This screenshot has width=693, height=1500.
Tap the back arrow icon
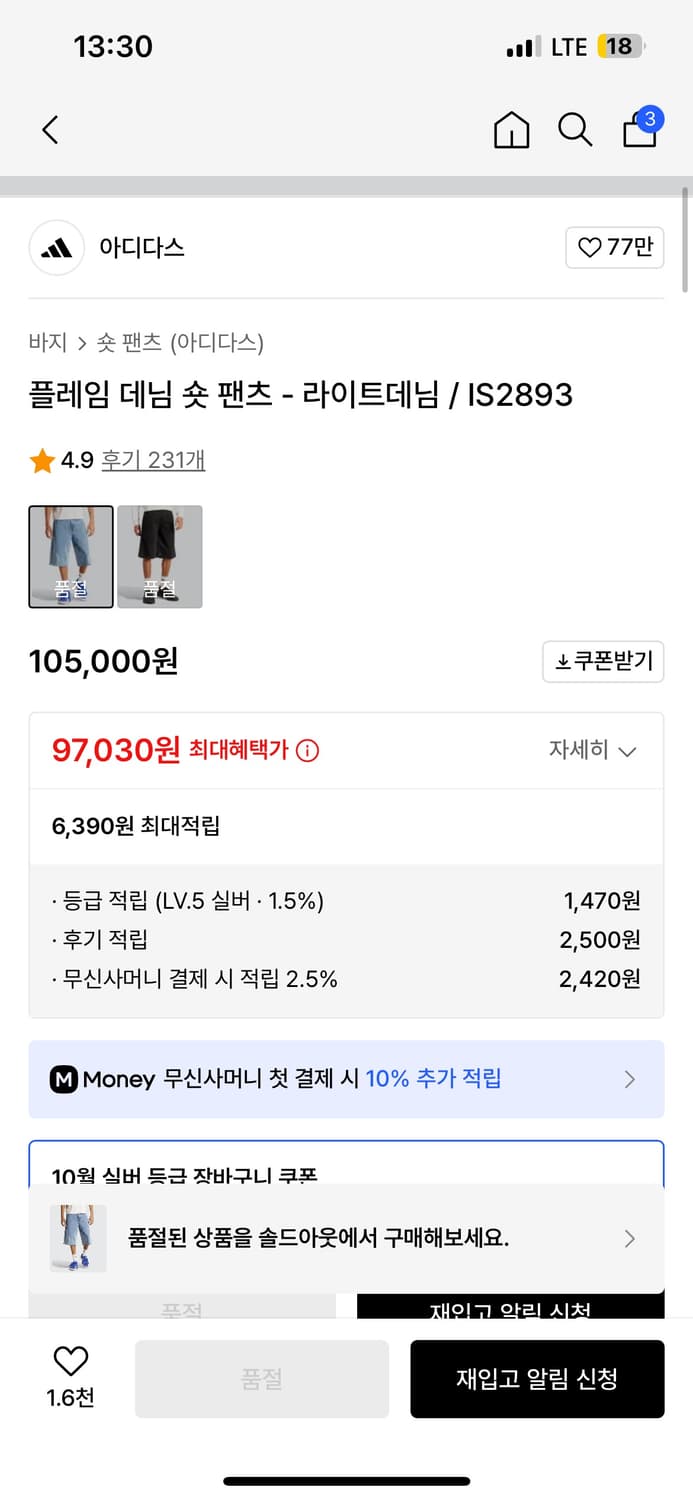pyautogui.click(x=51, y=130)
